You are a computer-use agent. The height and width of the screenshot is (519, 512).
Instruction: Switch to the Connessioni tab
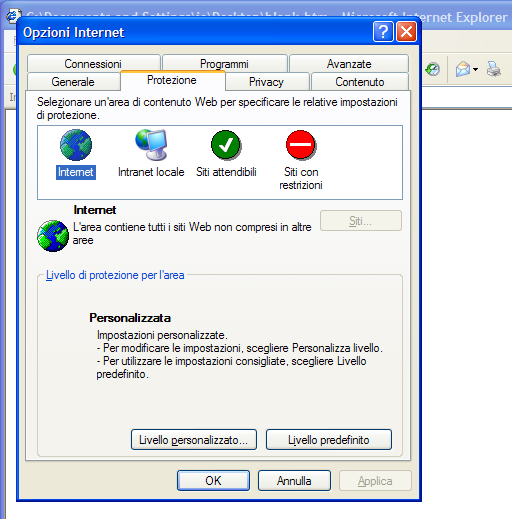click(93, 63)
